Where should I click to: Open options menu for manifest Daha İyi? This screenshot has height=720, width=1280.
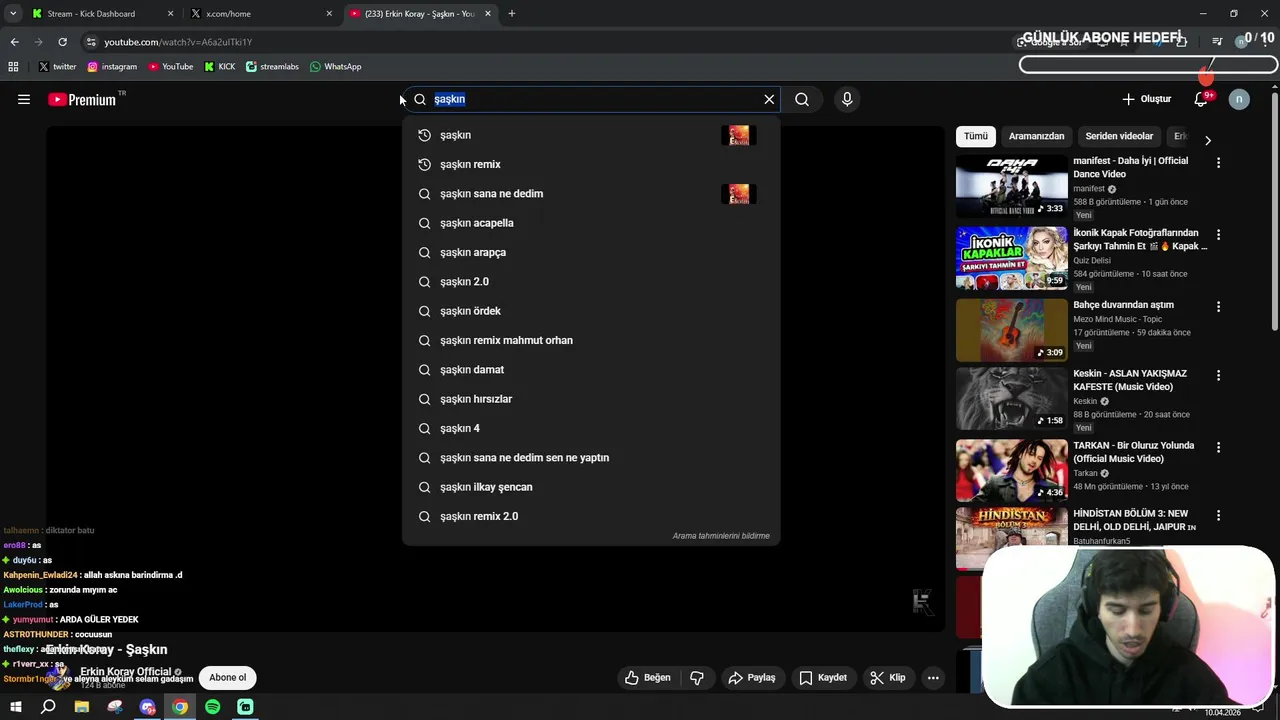point(1218,162)
